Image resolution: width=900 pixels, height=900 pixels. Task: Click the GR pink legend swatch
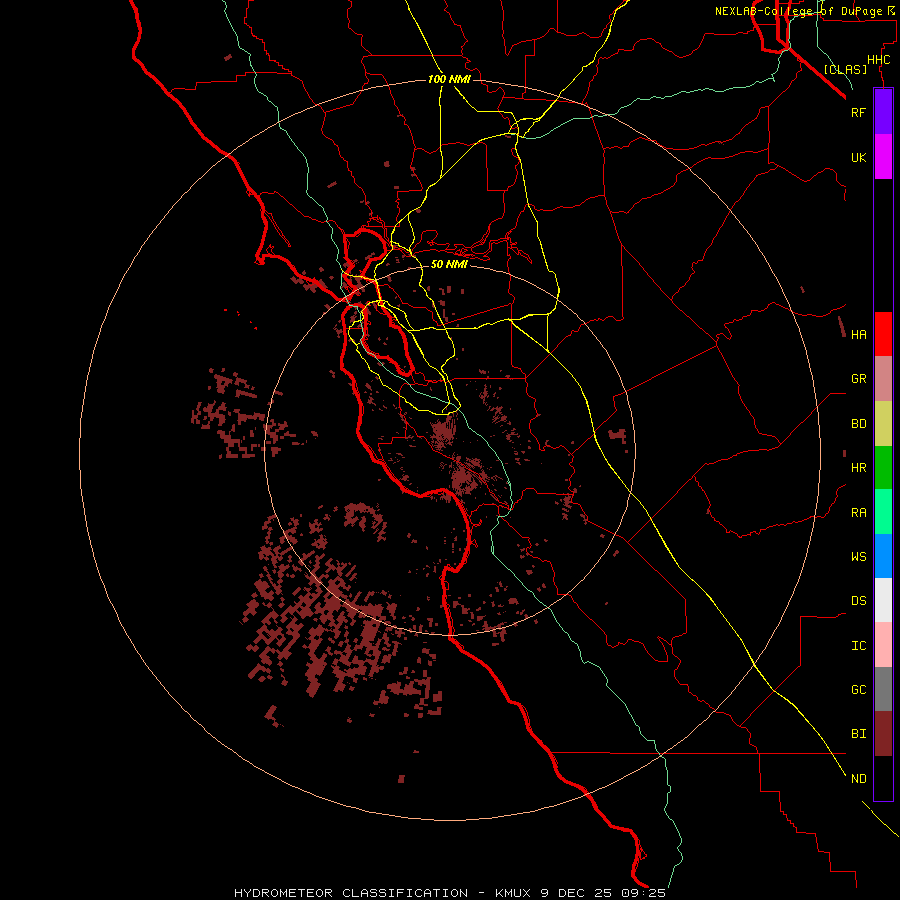pos(883,379)
